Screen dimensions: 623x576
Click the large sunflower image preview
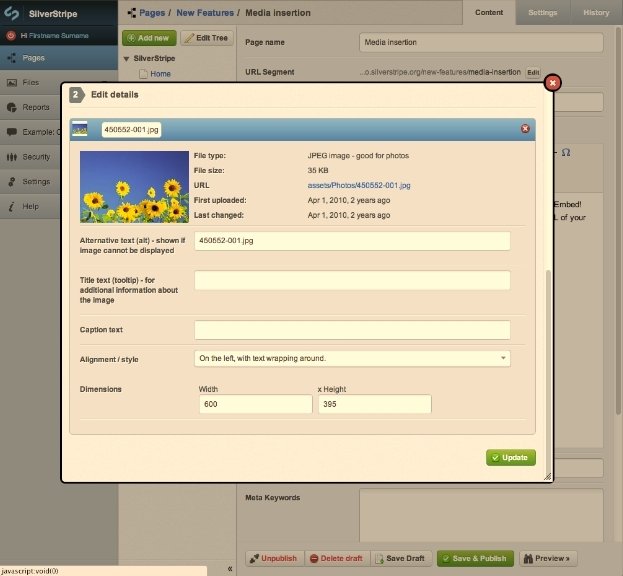coord(134,187)
